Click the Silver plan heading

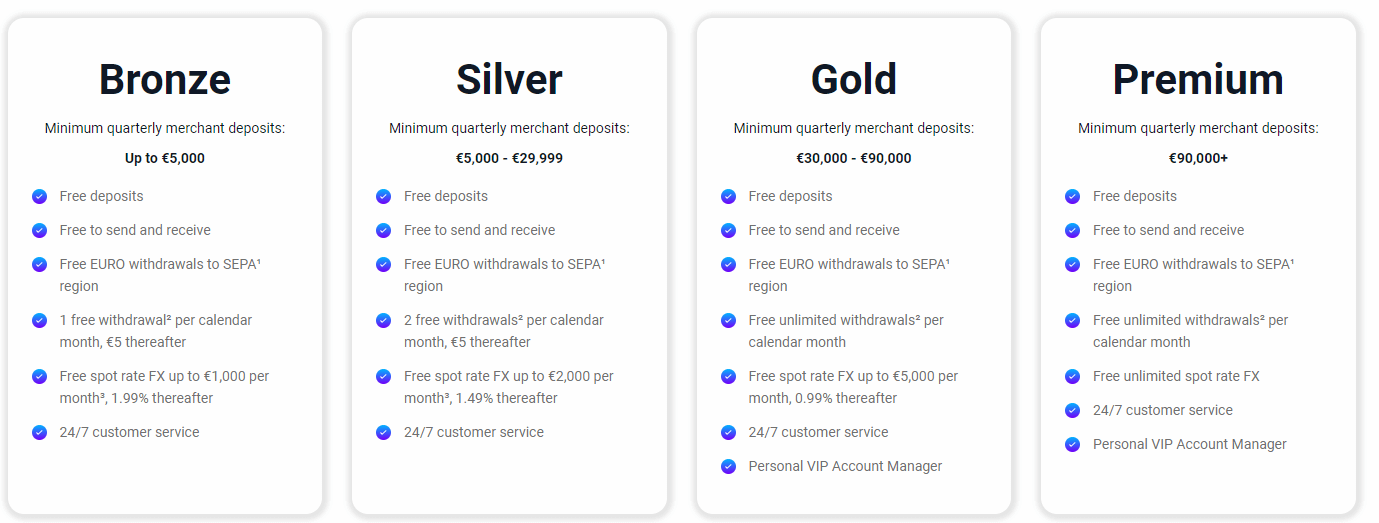(509, 80)
